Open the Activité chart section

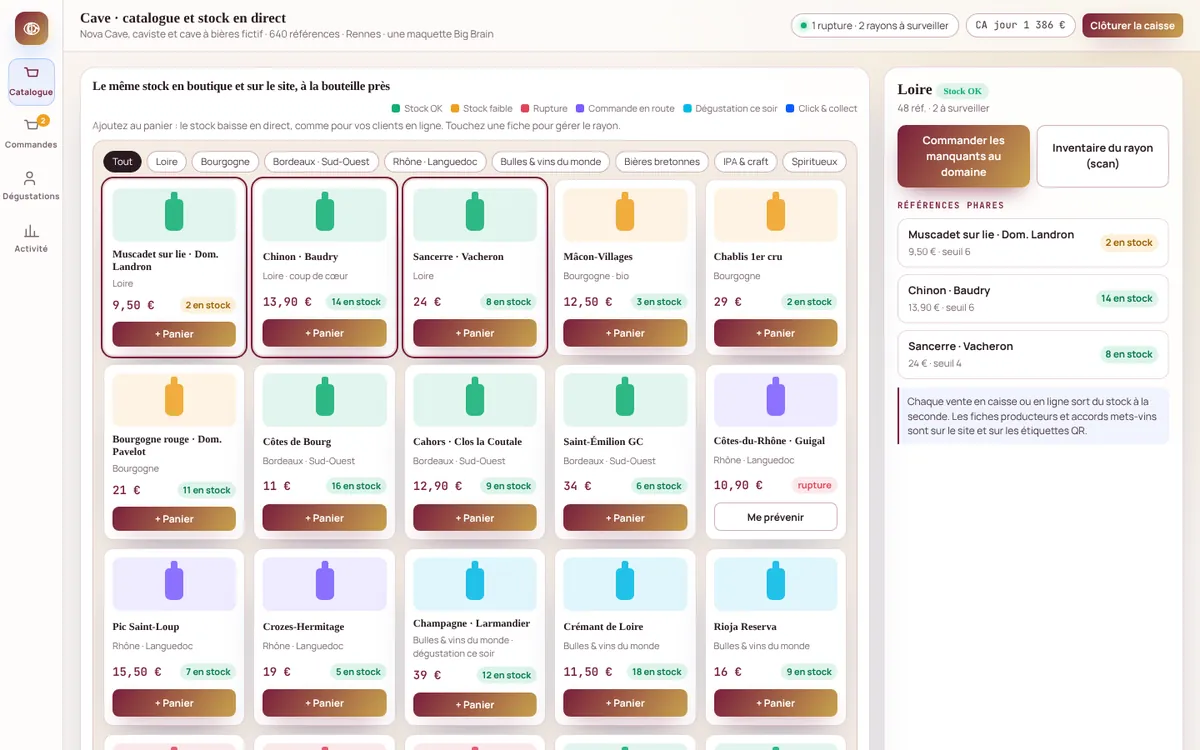[x=31, y=237]
